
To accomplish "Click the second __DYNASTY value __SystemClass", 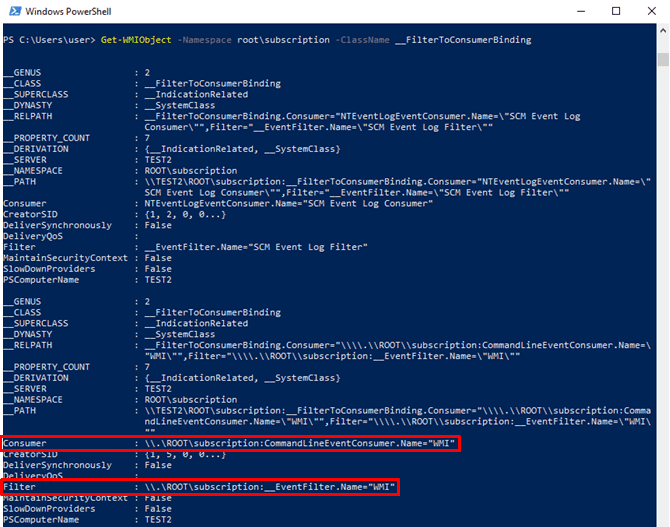I will point(180,334).
